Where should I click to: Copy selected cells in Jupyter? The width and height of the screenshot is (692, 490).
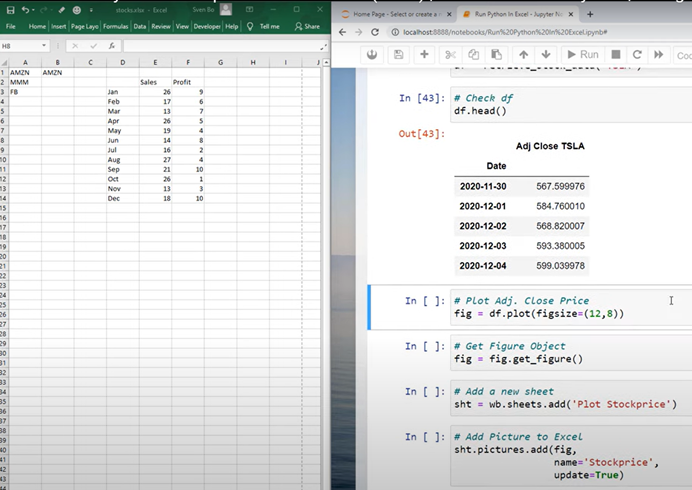473,54
